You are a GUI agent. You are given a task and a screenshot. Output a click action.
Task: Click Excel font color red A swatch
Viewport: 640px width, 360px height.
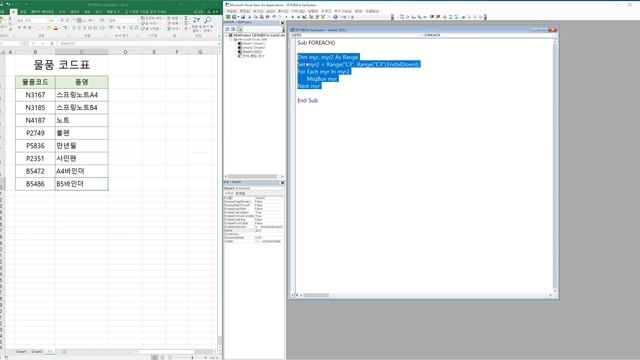click(x=56, y=28)
